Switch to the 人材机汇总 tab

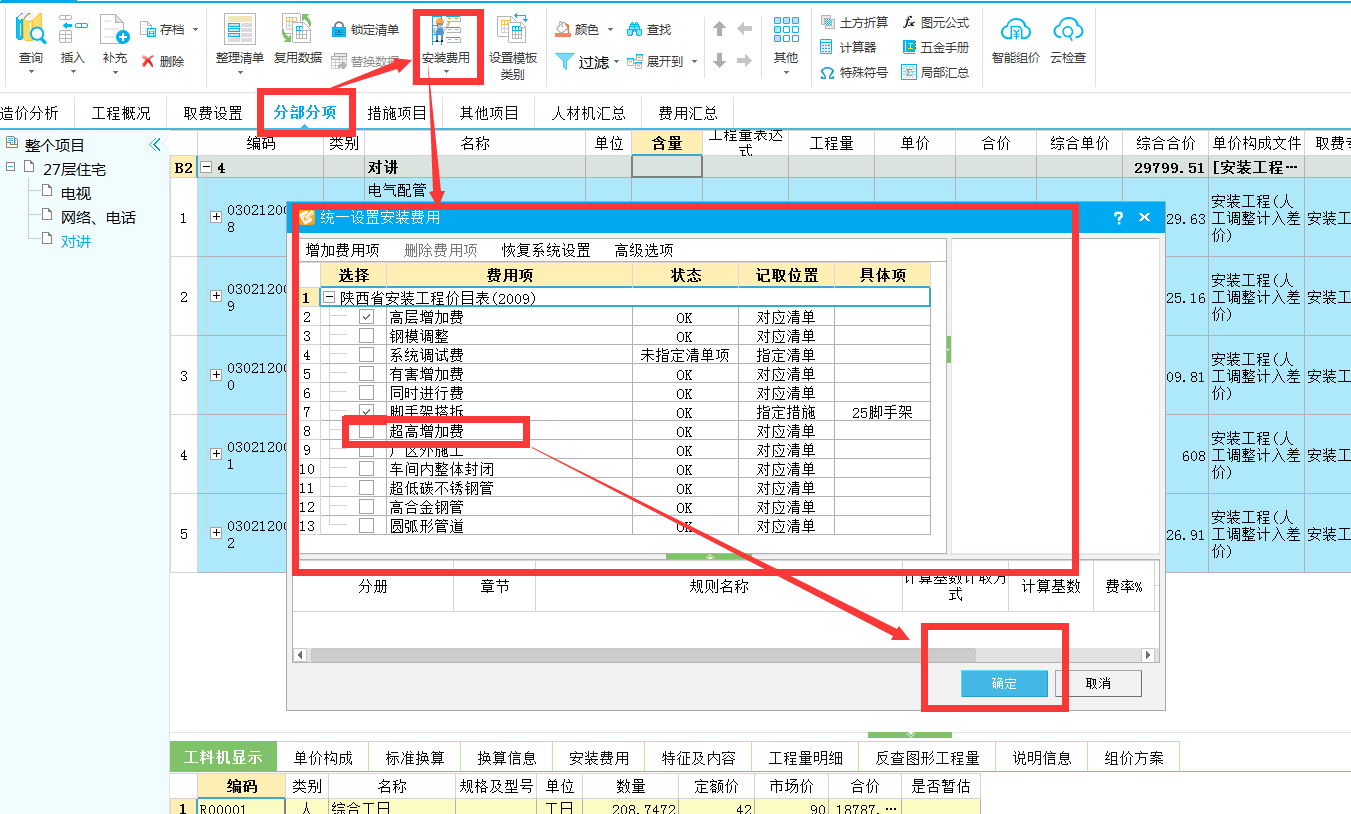click(589, 113)
